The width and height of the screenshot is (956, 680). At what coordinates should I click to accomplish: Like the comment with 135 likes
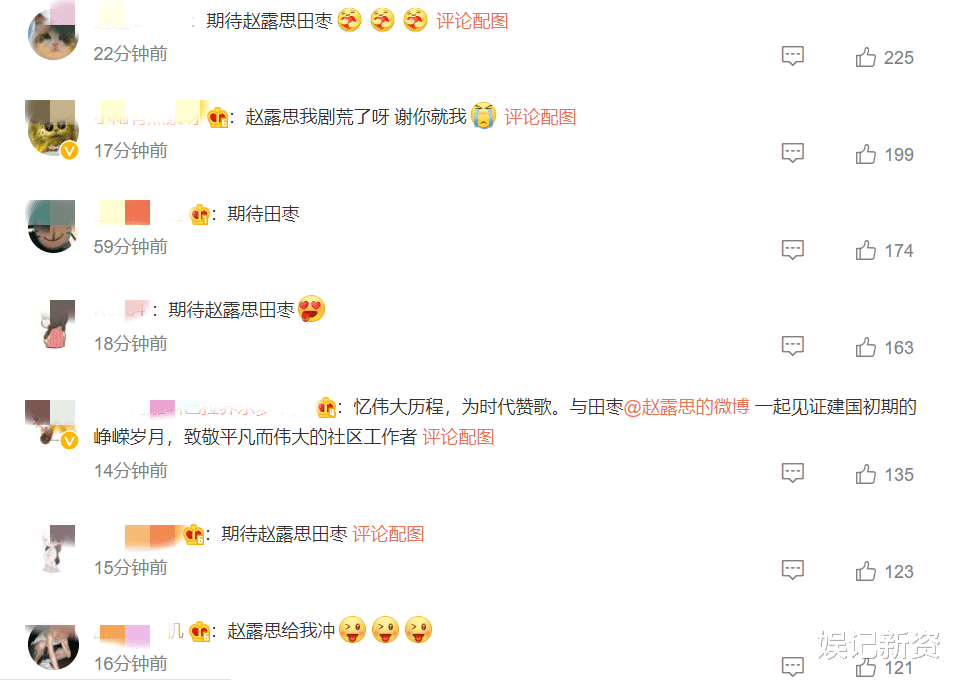865,474
